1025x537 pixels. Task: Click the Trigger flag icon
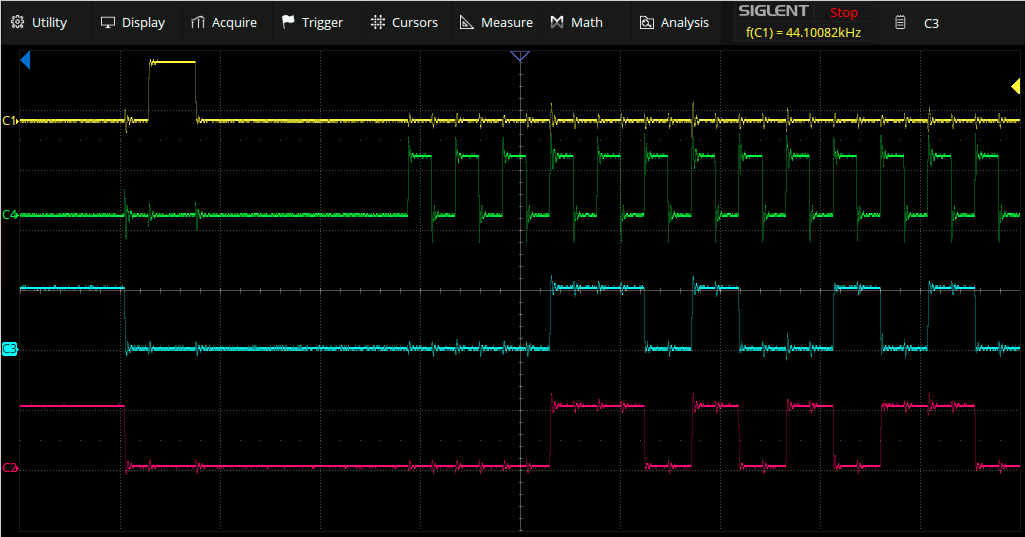[288, 22]
